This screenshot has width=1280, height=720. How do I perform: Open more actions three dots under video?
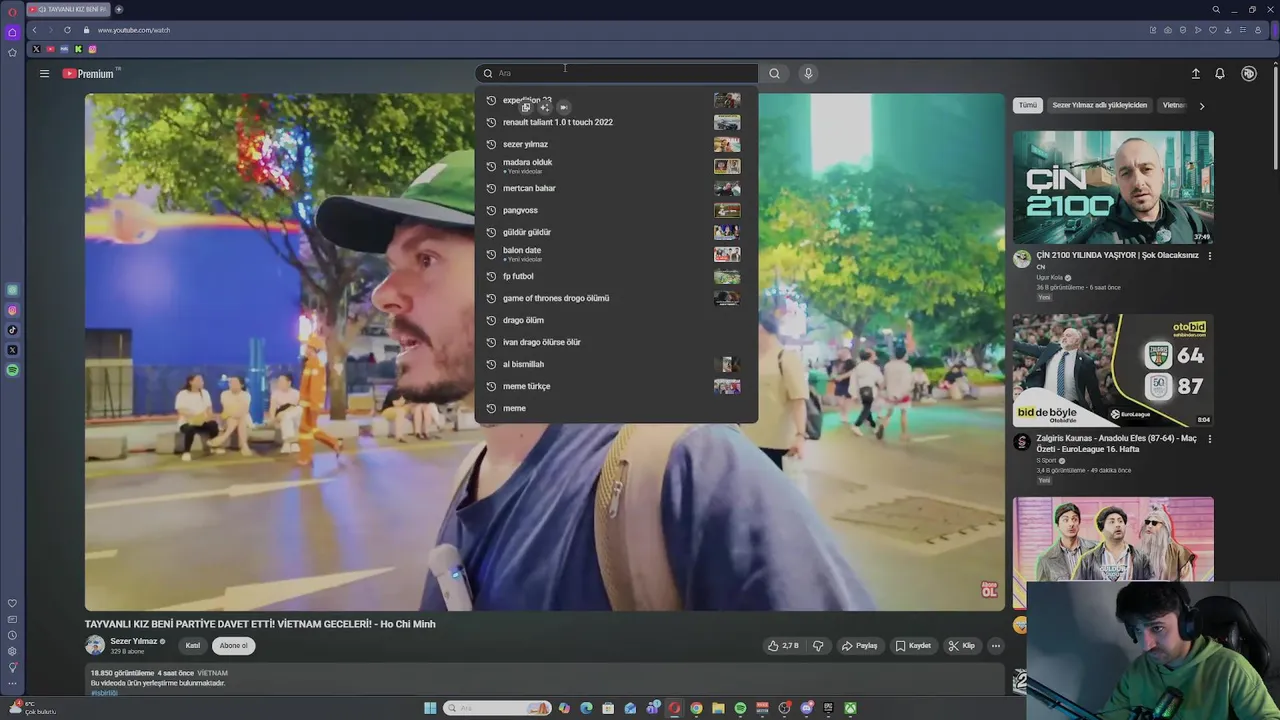(995, 646)
